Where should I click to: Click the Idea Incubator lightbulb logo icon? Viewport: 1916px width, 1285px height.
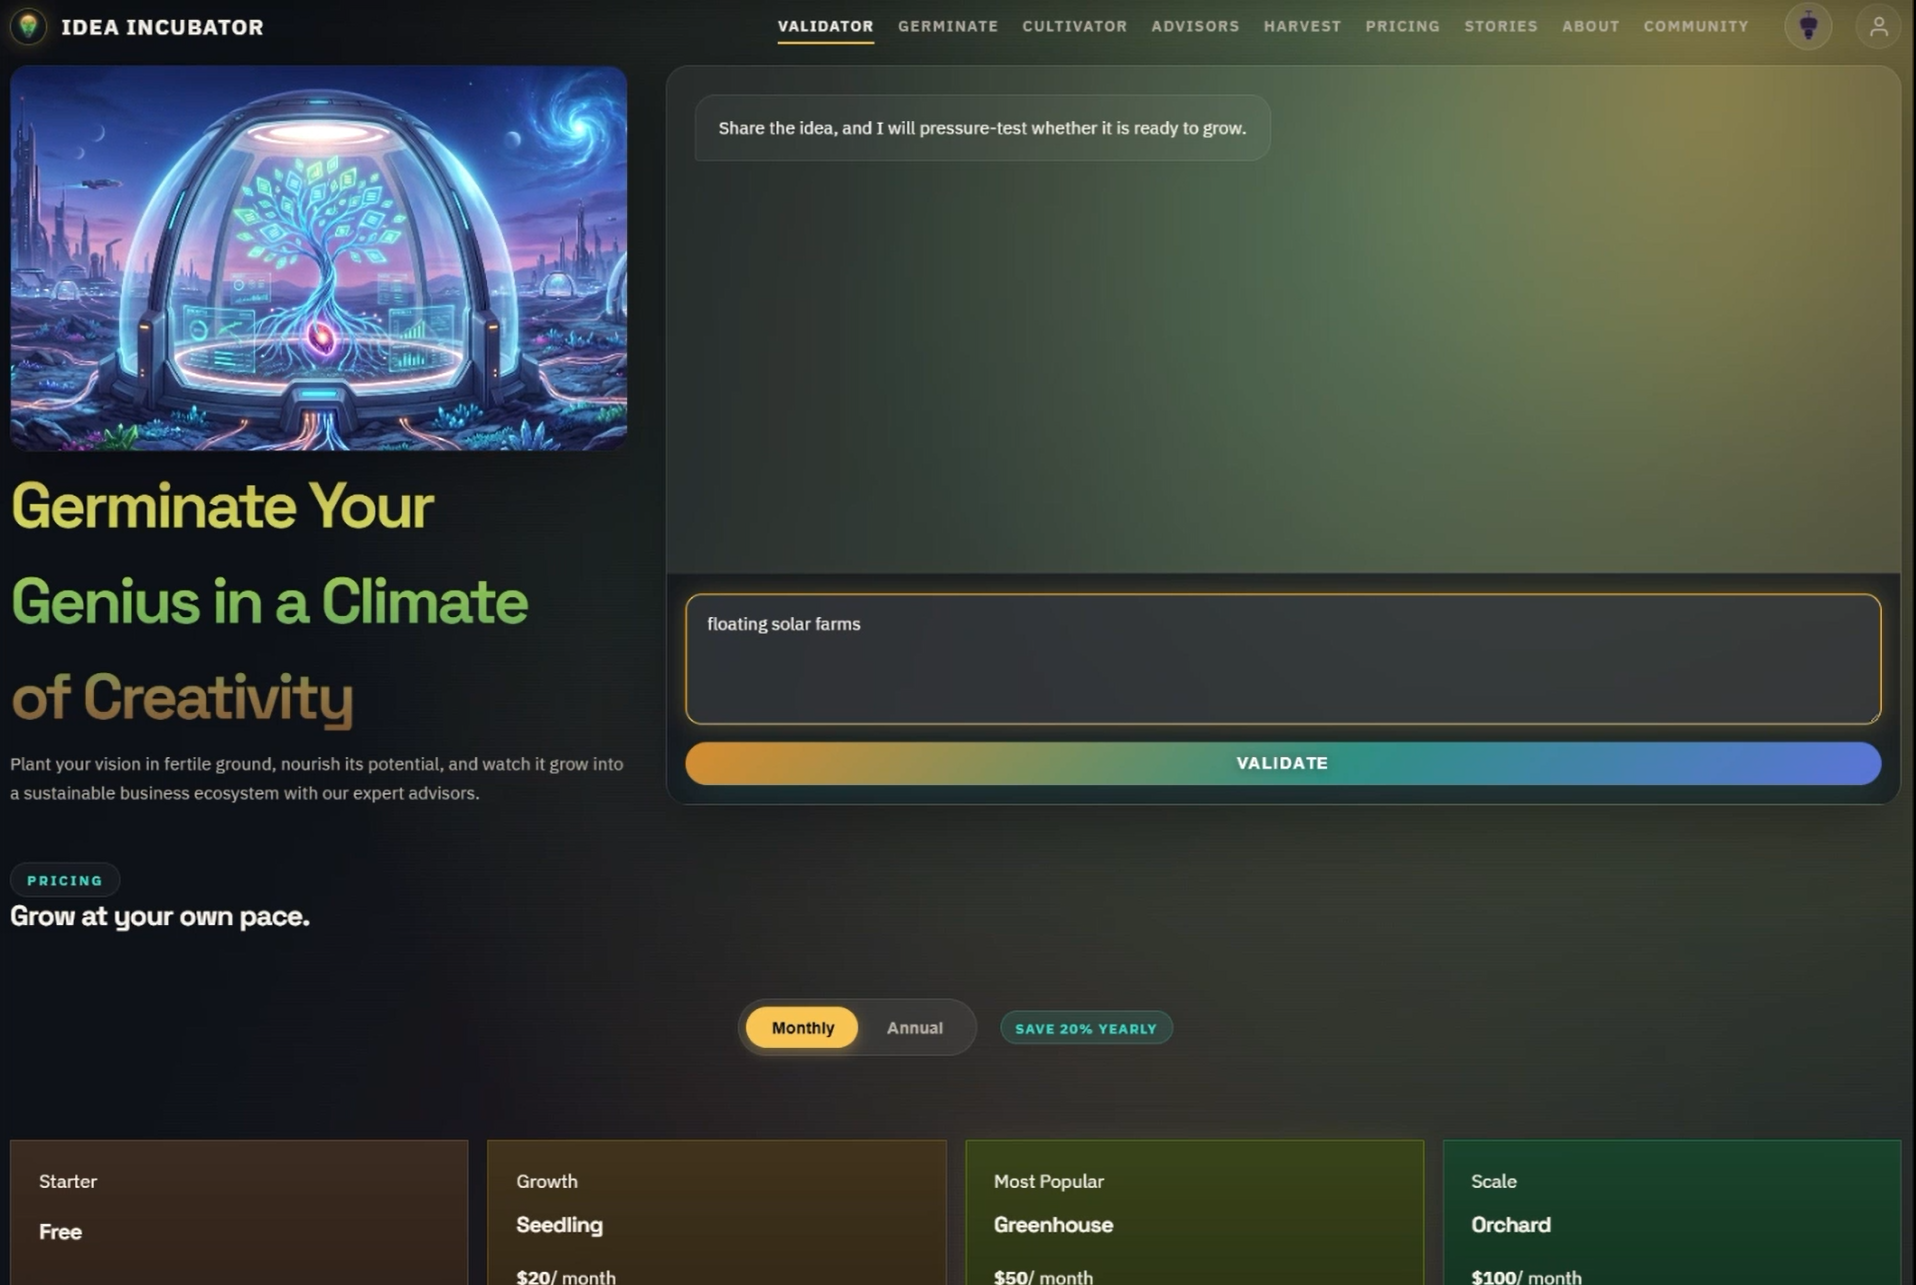pos(29,26)
